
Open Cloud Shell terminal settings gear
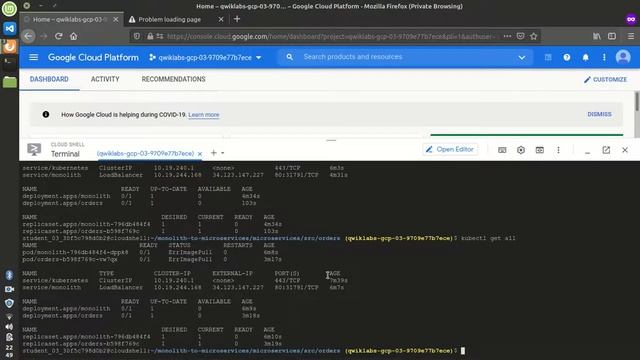pyautogui.click(x=521, y=150)
